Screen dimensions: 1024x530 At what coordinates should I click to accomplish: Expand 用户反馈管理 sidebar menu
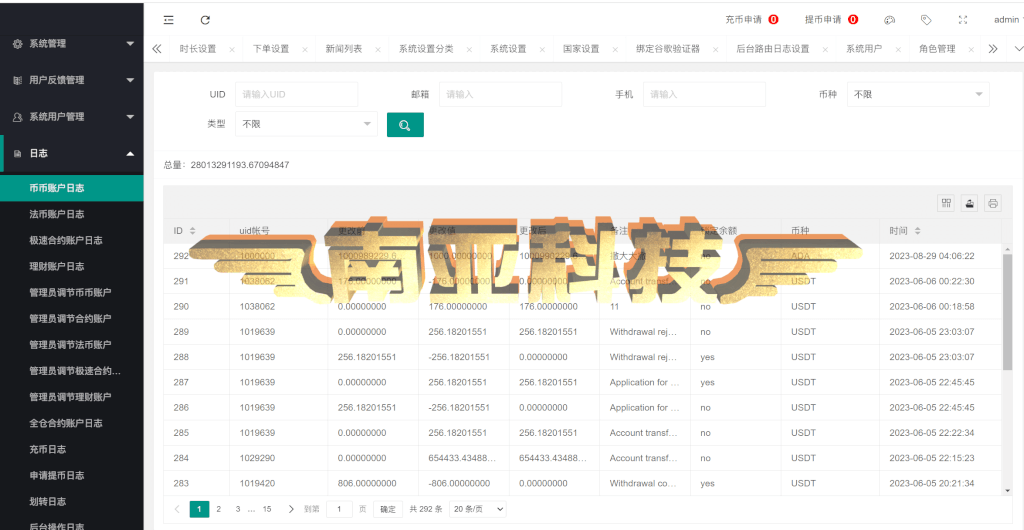[x=72, y=80]
